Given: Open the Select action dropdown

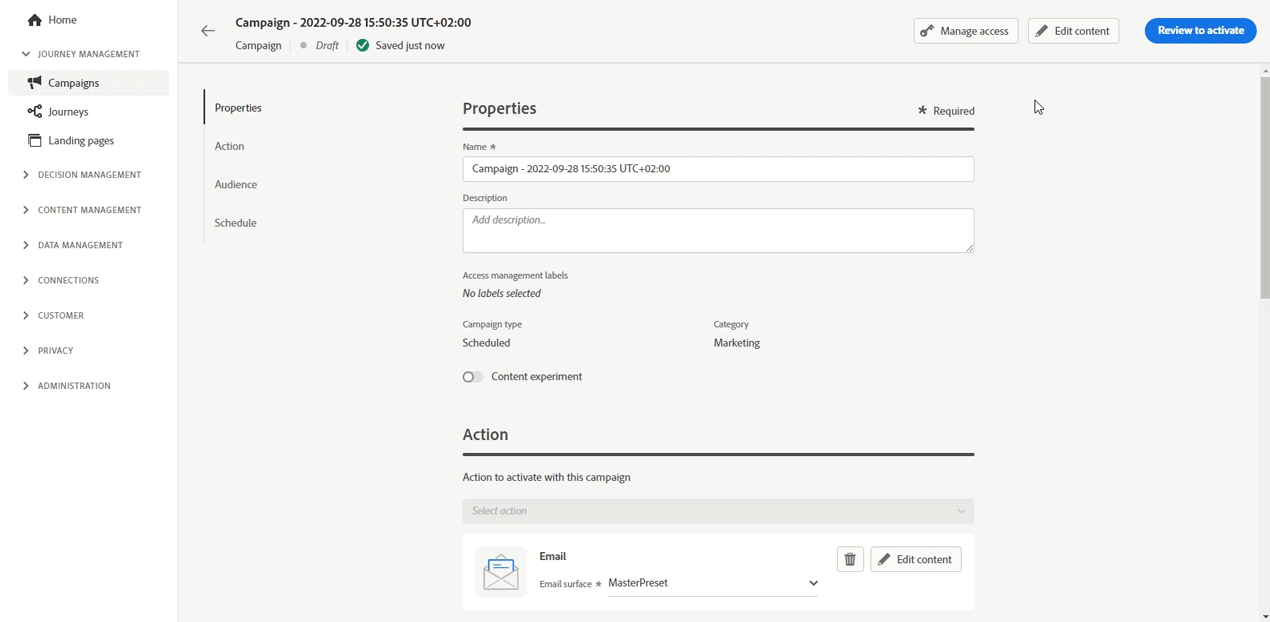Looking at the screenshot, I should [718, 511].
